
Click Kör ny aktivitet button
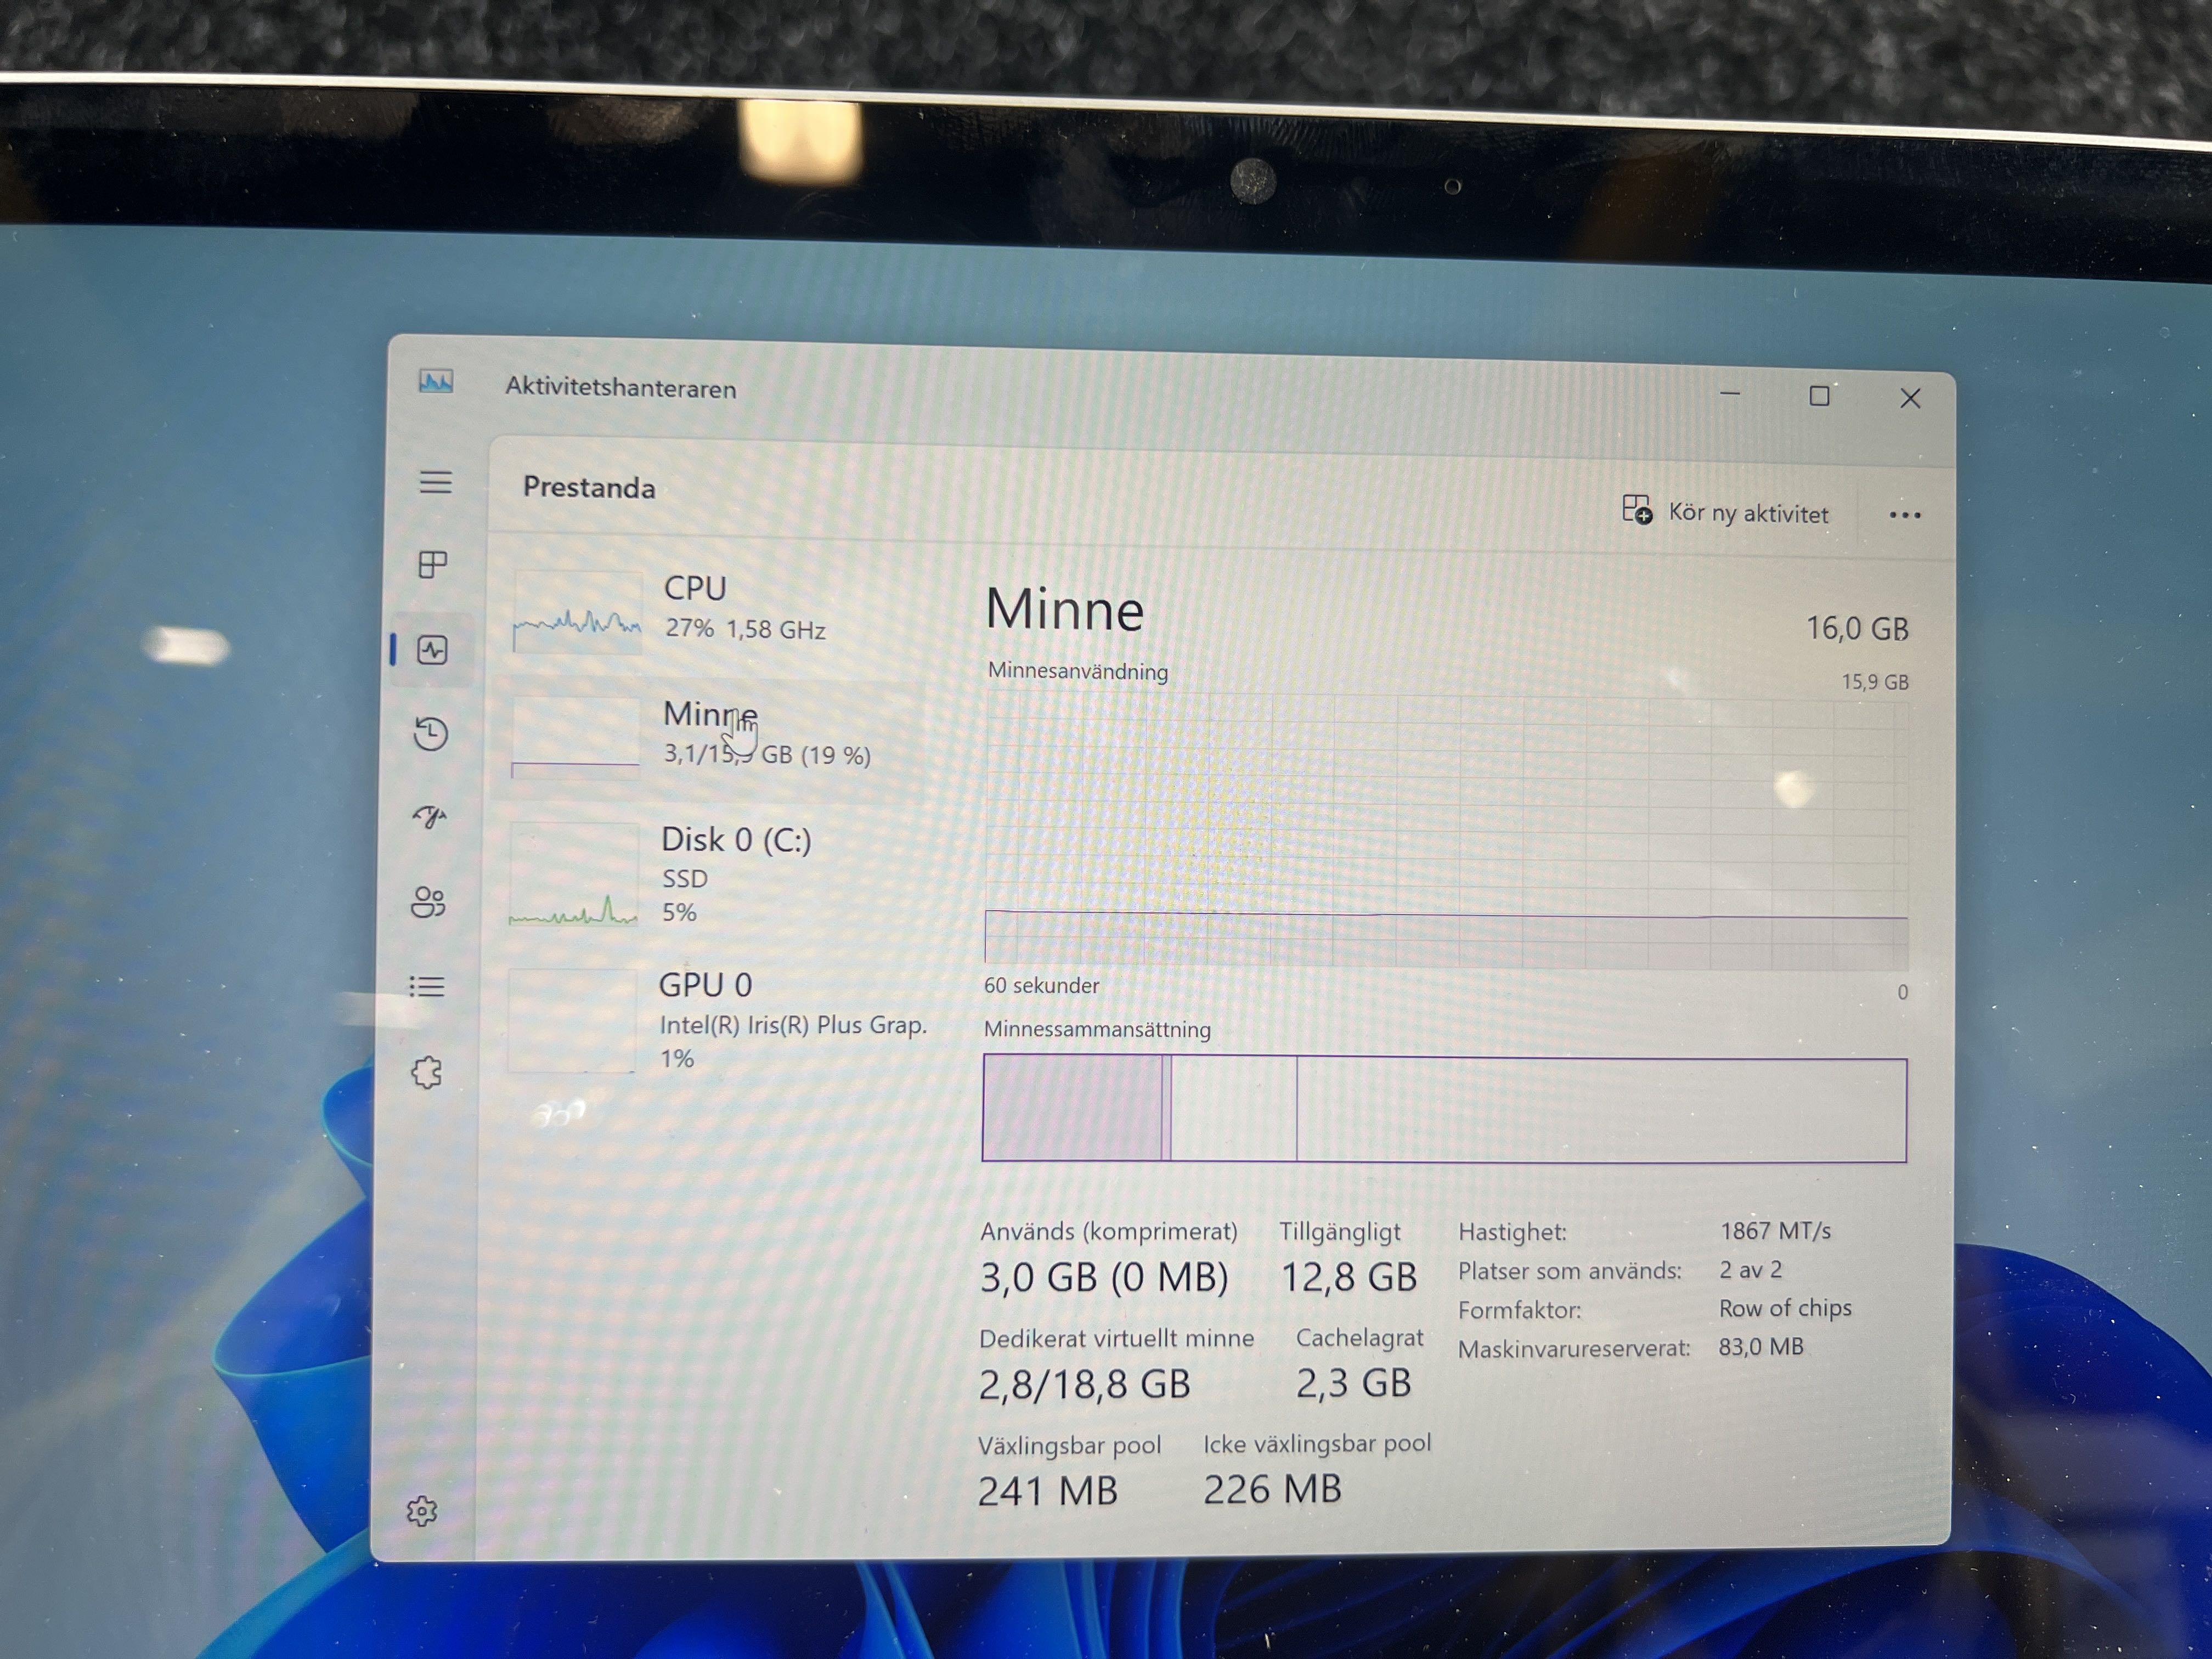pos(1726,513)
